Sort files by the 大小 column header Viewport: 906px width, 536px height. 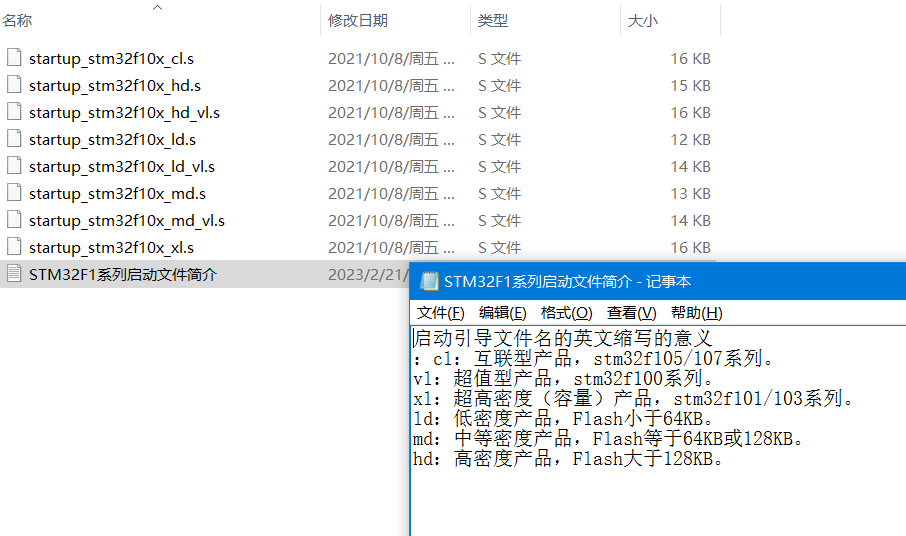tap(643, 21)
